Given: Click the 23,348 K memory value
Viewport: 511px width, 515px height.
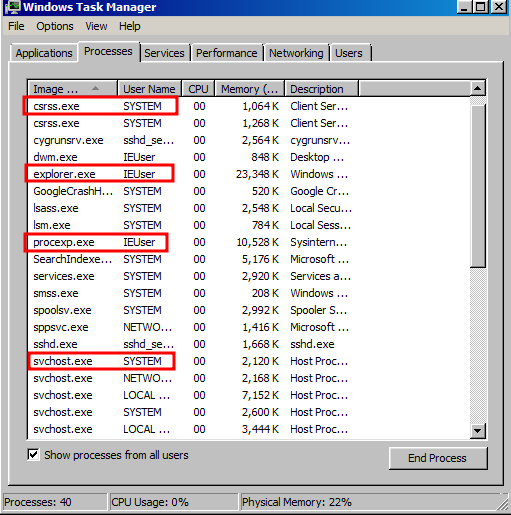Looking at the screenshot, I should click(257, 174).
